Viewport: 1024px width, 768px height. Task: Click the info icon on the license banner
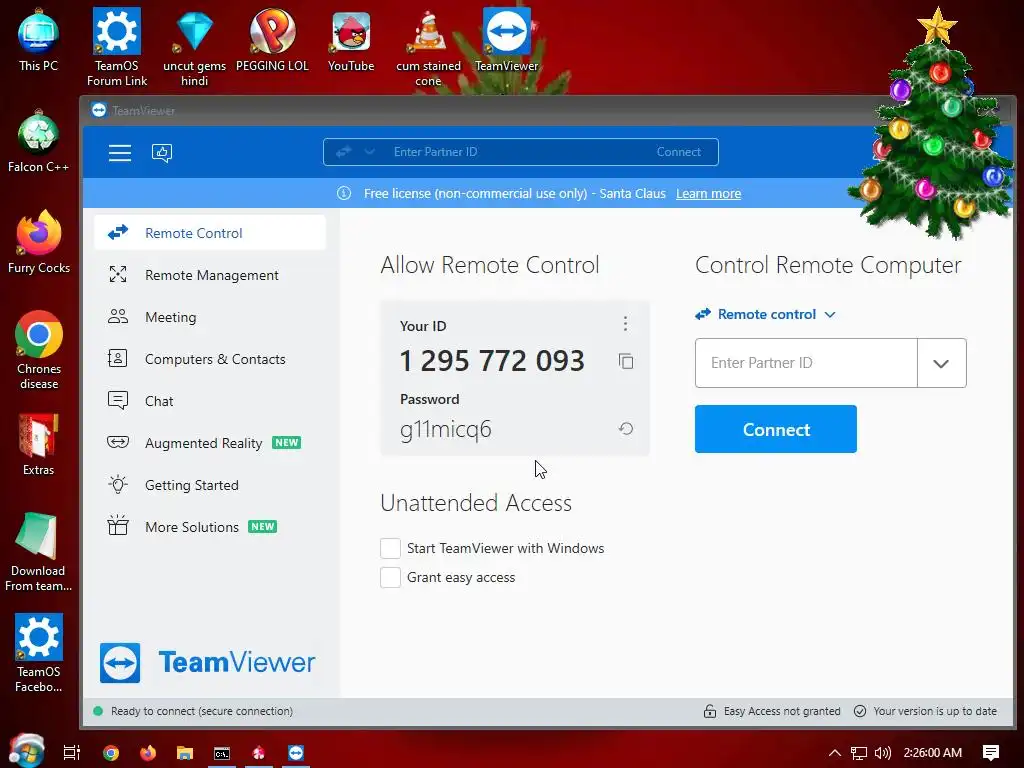344,193
